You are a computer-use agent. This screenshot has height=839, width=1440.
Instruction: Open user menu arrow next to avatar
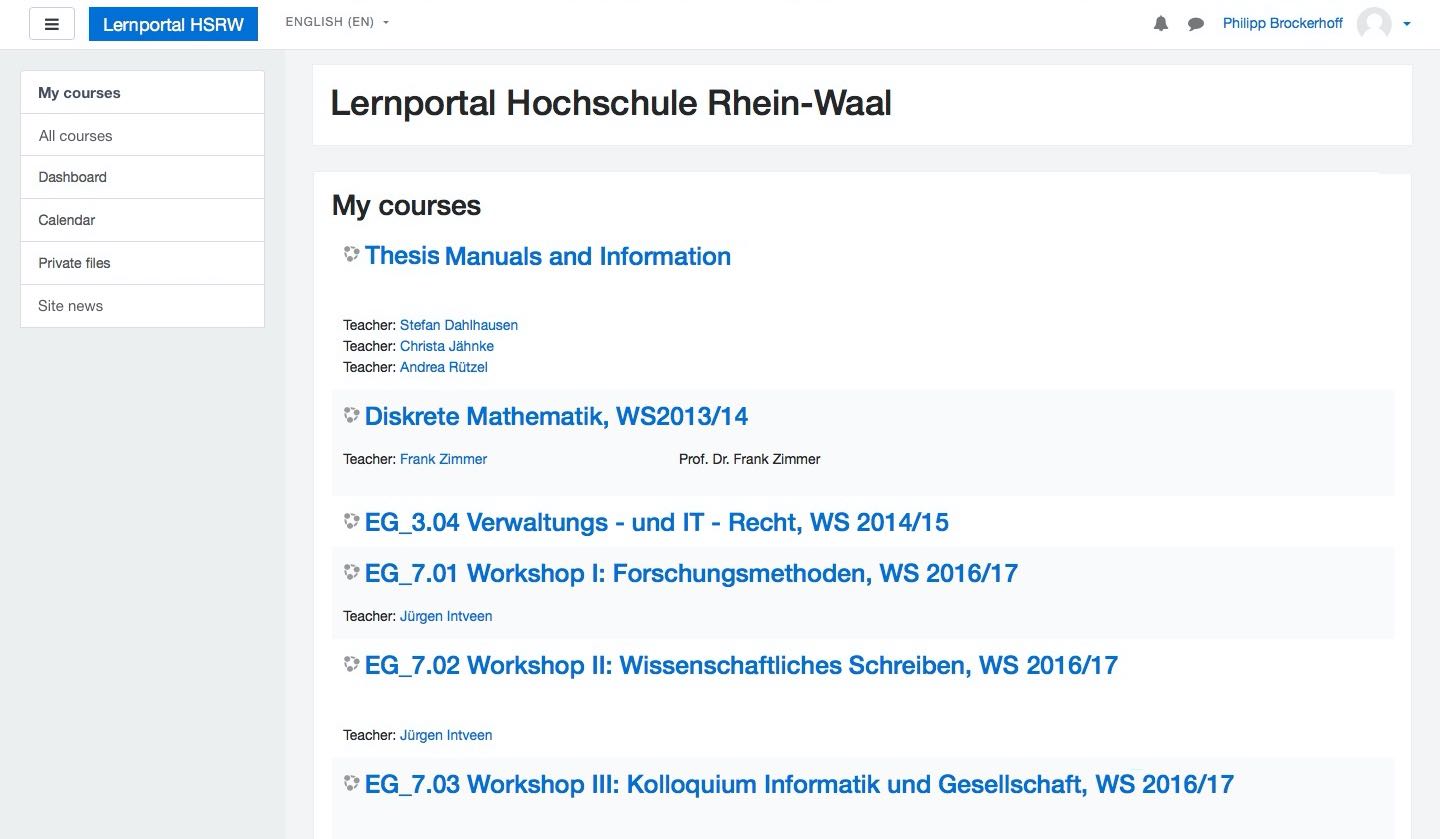[1407, 24]
